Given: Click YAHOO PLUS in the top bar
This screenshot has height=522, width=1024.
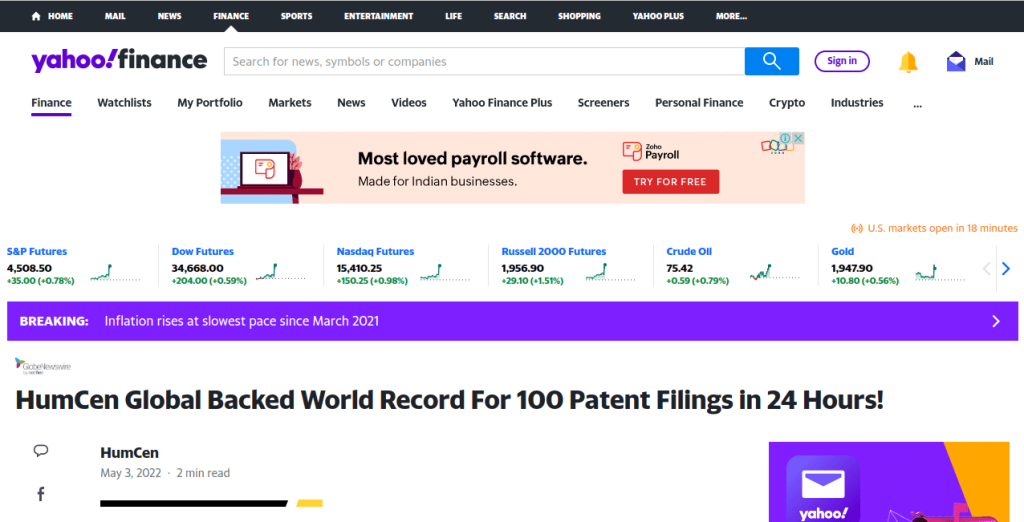Looking at the screenshot, I should click(x=658, y=16).
